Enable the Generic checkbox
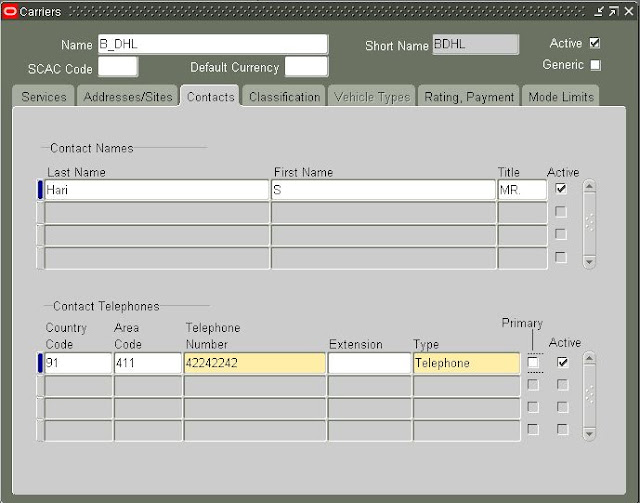The width and height of the screenshot is (640, 503). tap(596, 65)
